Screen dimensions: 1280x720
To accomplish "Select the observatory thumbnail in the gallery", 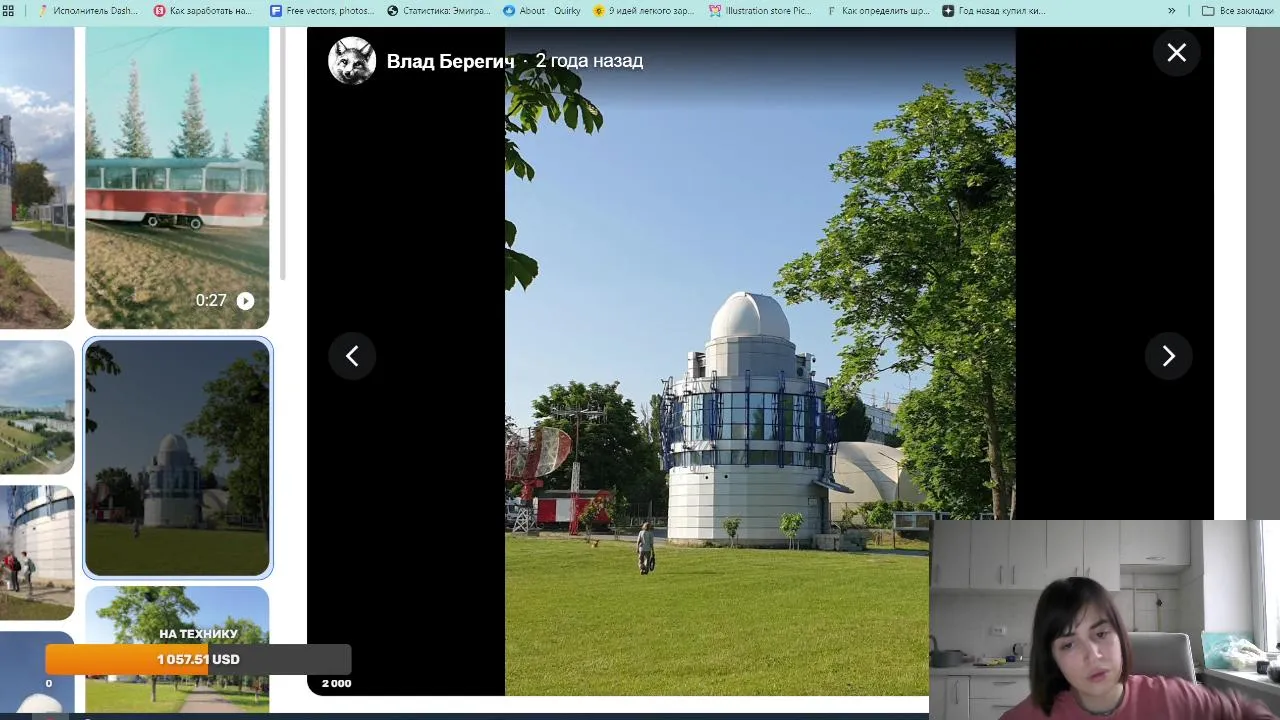I will [x=177, y=458].
